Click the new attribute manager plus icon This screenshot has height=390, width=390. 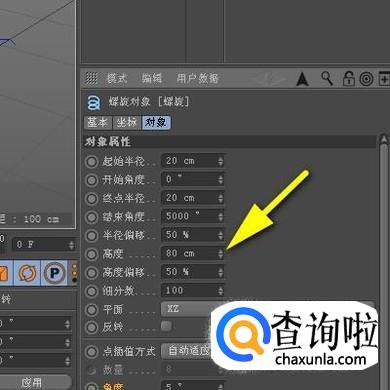point(384,79)
